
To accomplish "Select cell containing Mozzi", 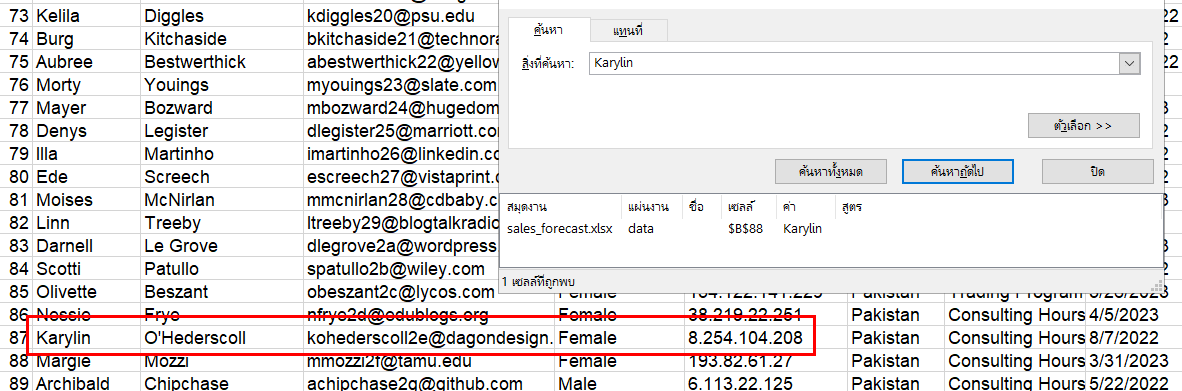I will coord(222,362).
